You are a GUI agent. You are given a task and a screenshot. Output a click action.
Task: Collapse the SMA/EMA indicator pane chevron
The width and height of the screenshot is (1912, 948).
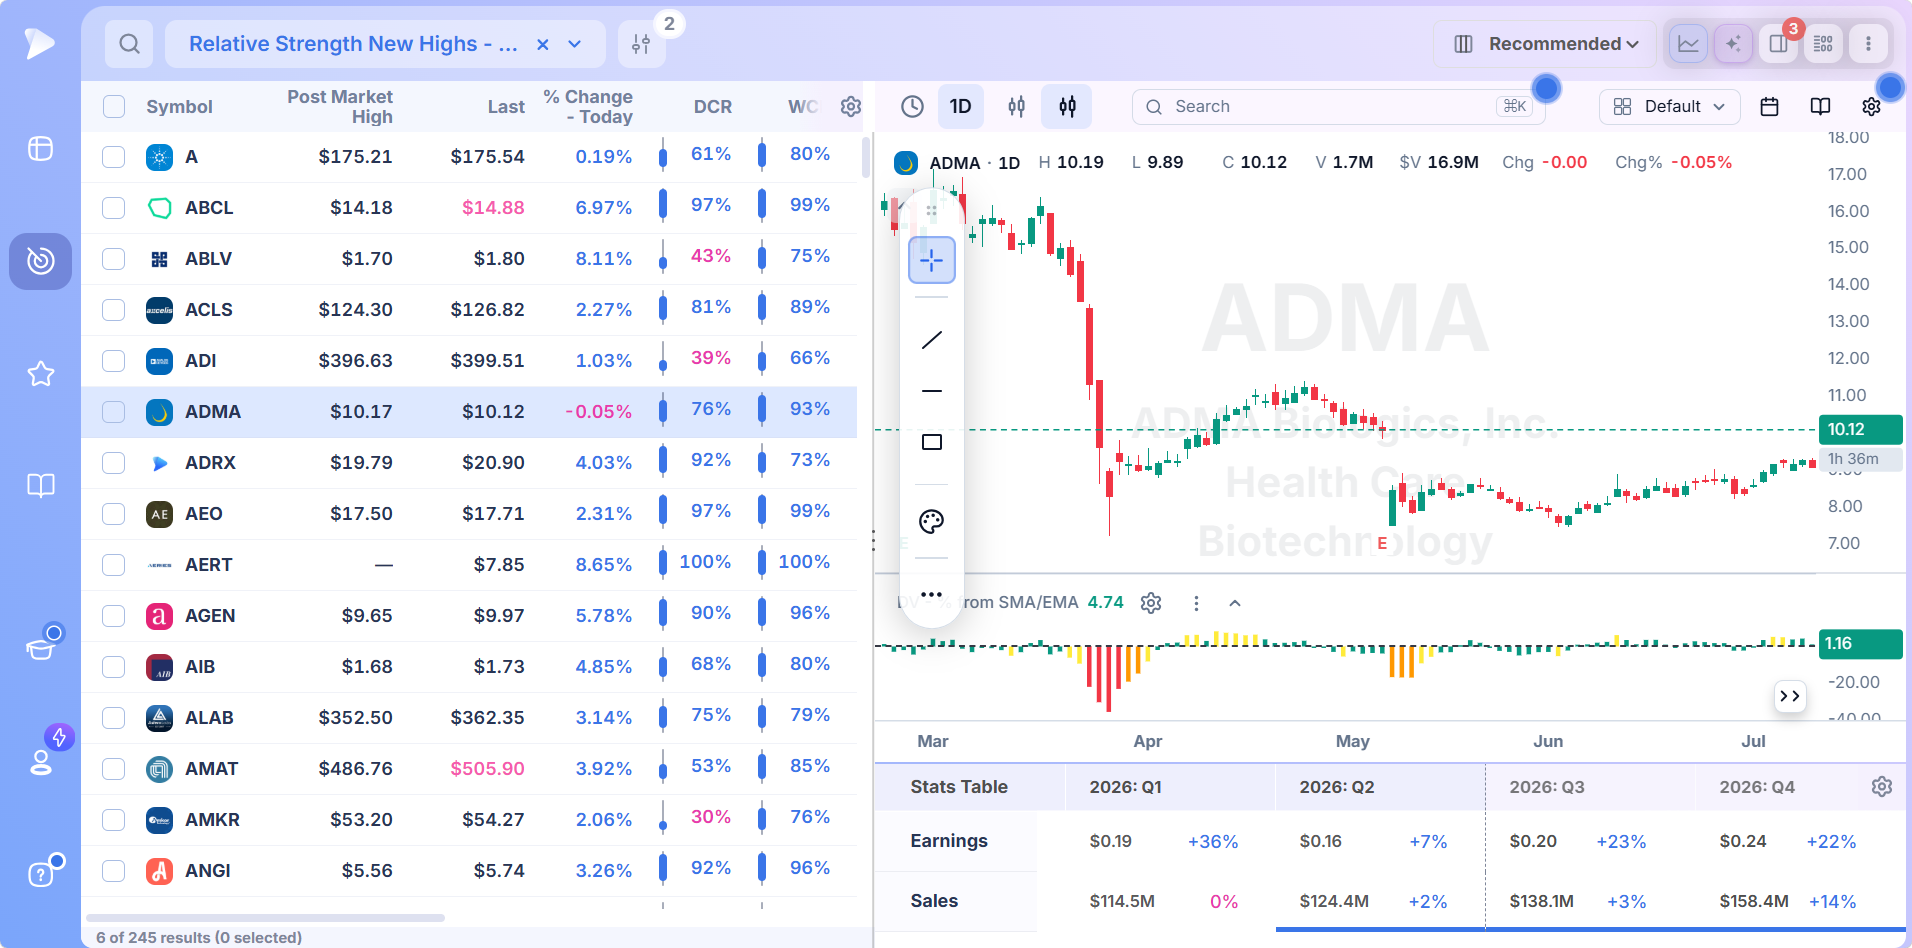1235,603
